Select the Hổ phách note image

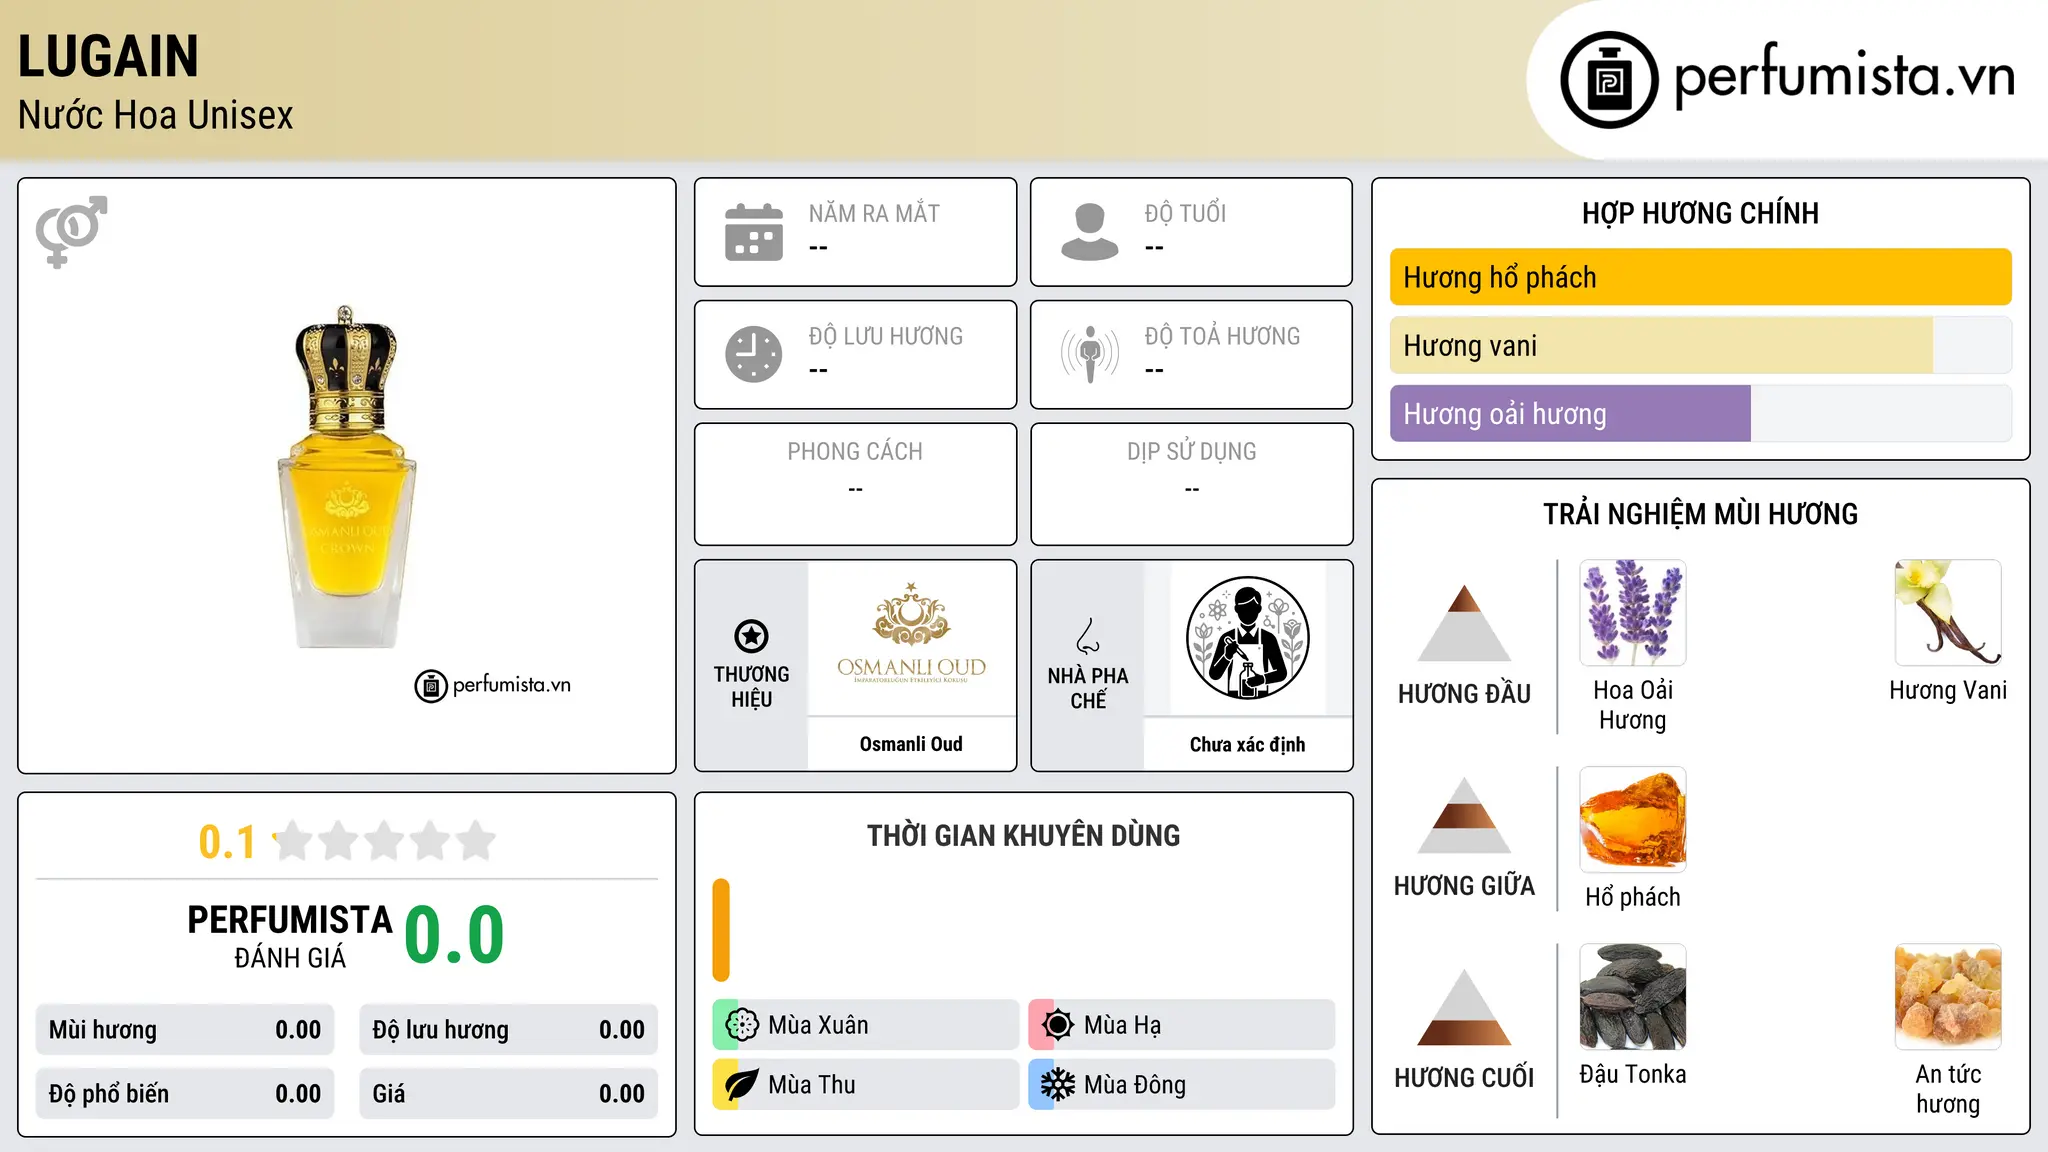pos(1633,820)
